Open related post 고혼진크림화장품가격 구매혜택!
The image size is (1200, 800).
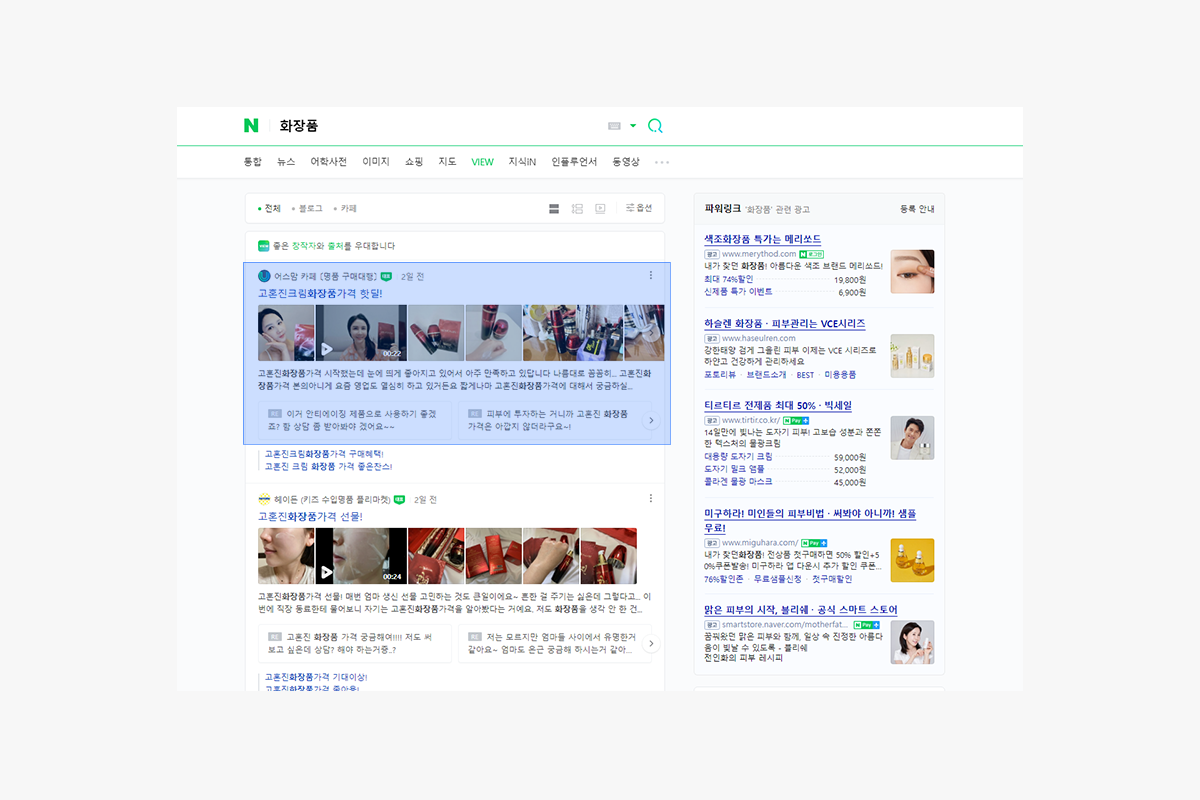(x=324, y=454)
